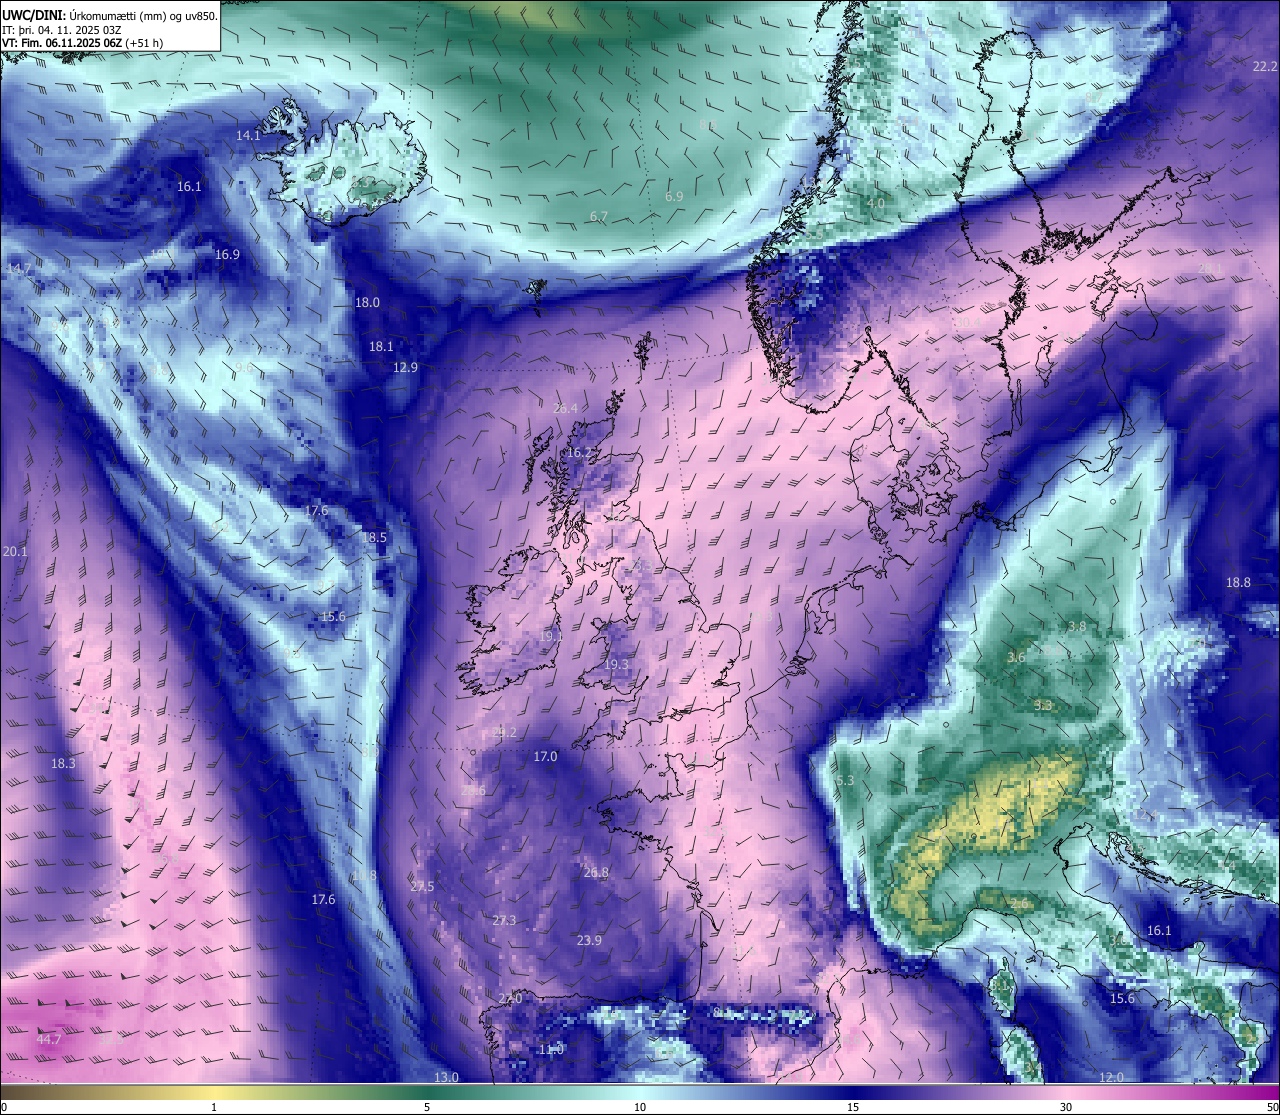
Task: Select the 18.0 value on the map
Action: click(367, 302)
